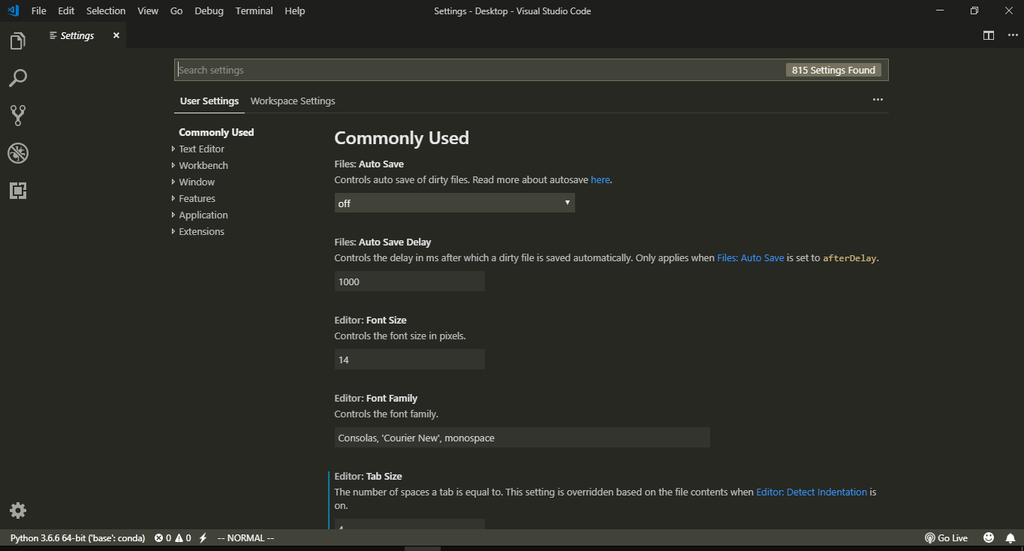The width and height of the screenshot is (1024, 551).
Task: Open the Terminal menu
Action: tap(254, 11)
